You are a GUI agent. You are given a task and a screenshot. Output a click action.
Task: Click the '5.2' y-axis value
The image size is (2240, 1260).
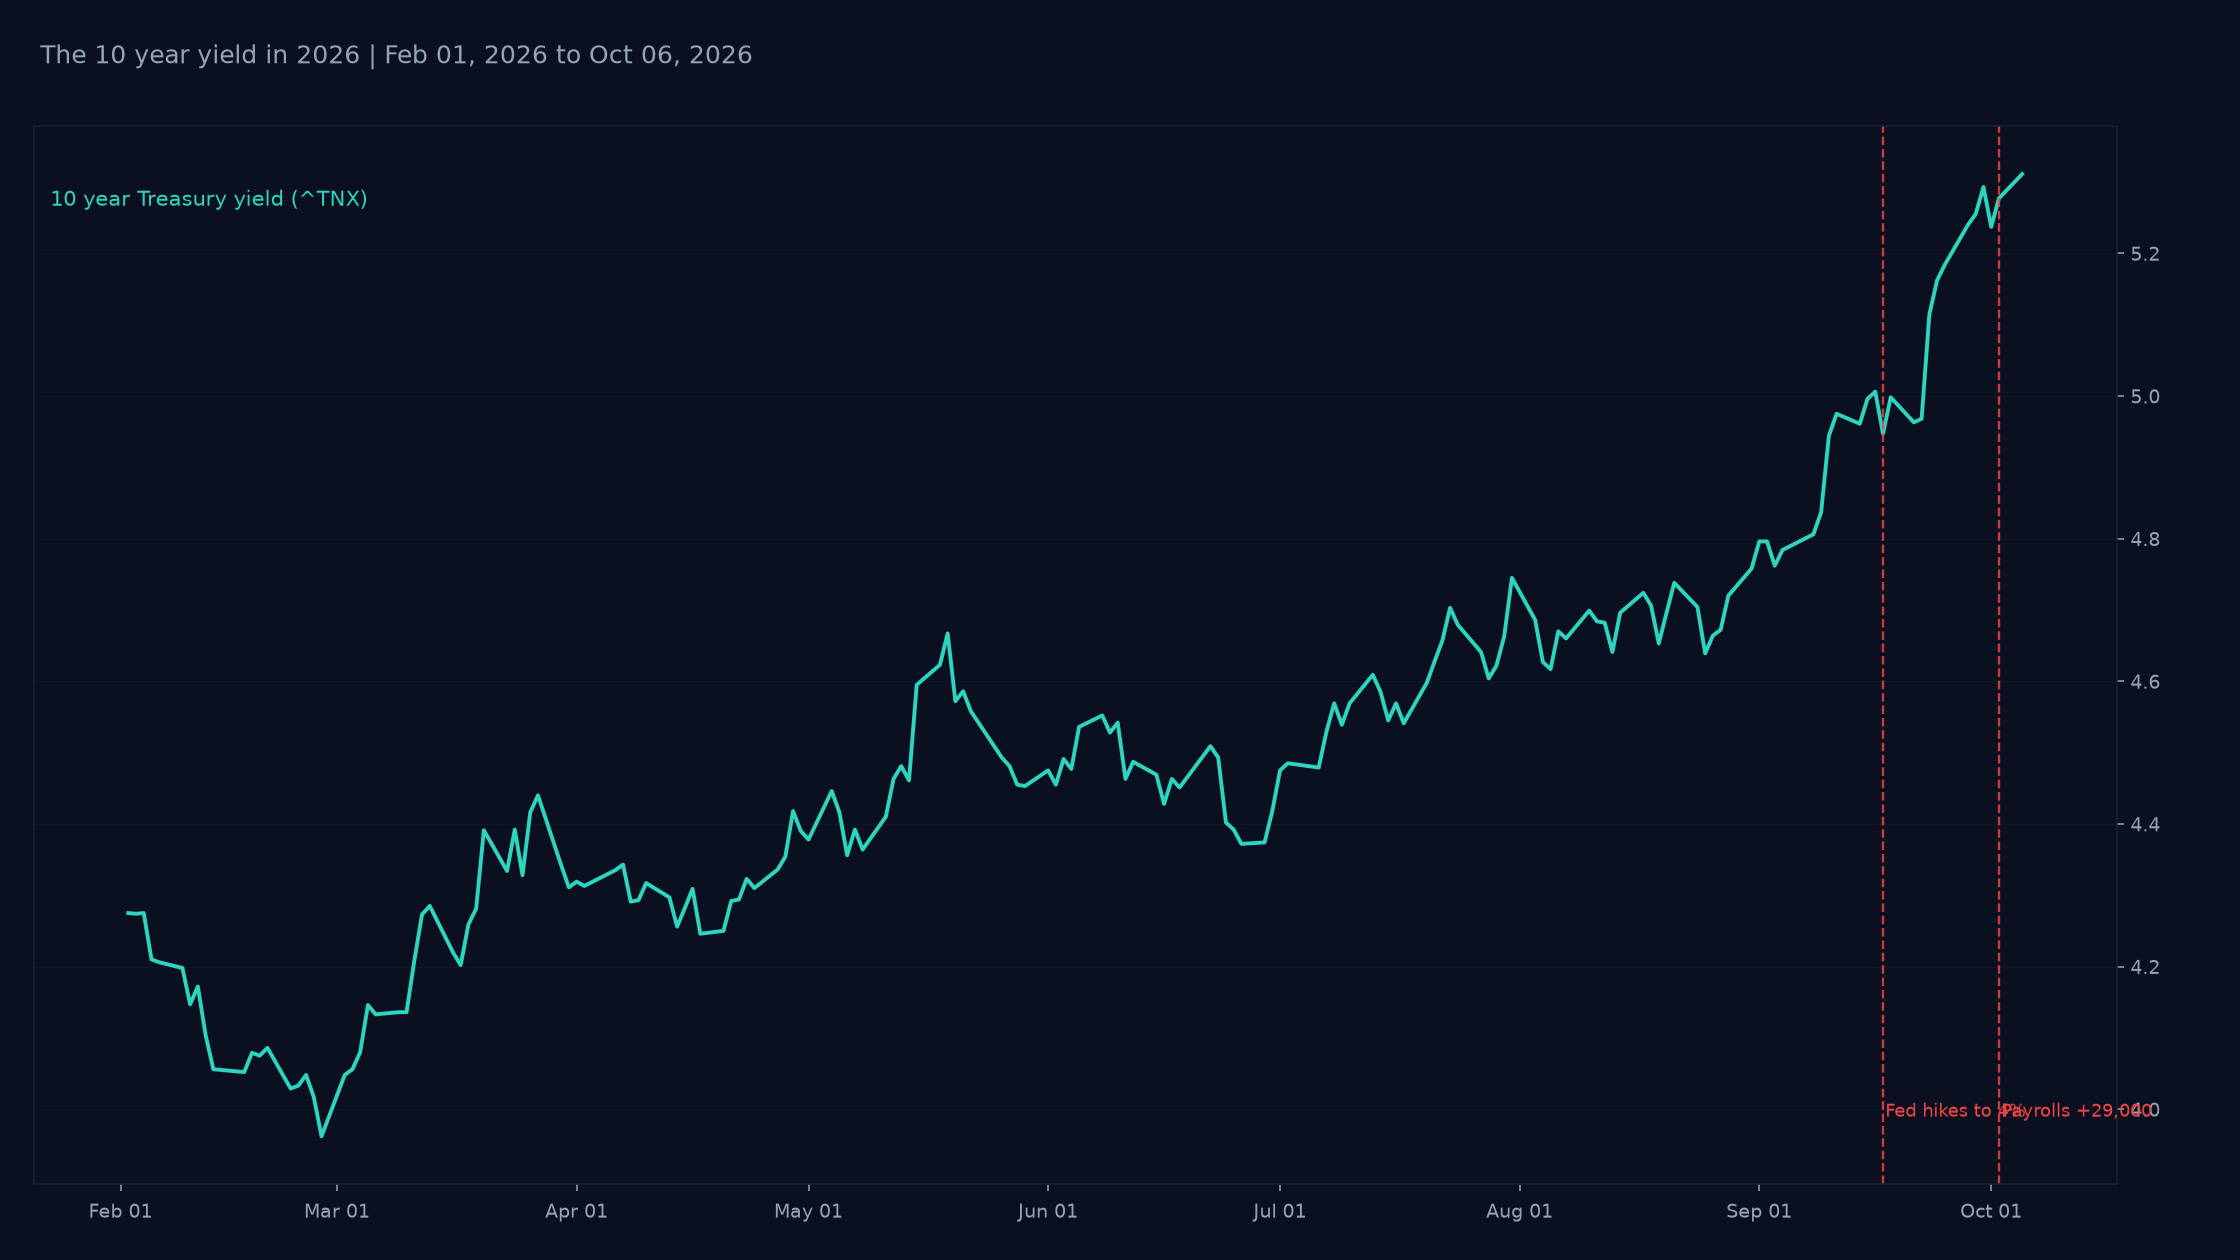point(2145,254)
